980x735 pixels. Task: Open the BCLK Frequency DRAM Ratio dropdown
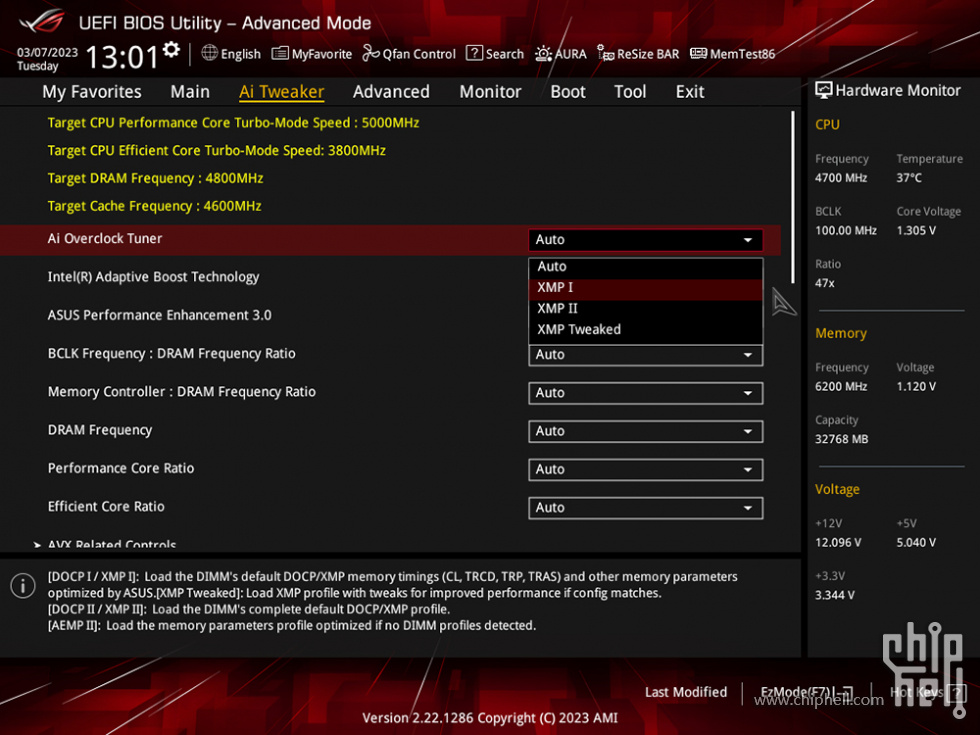pos(645,355)
